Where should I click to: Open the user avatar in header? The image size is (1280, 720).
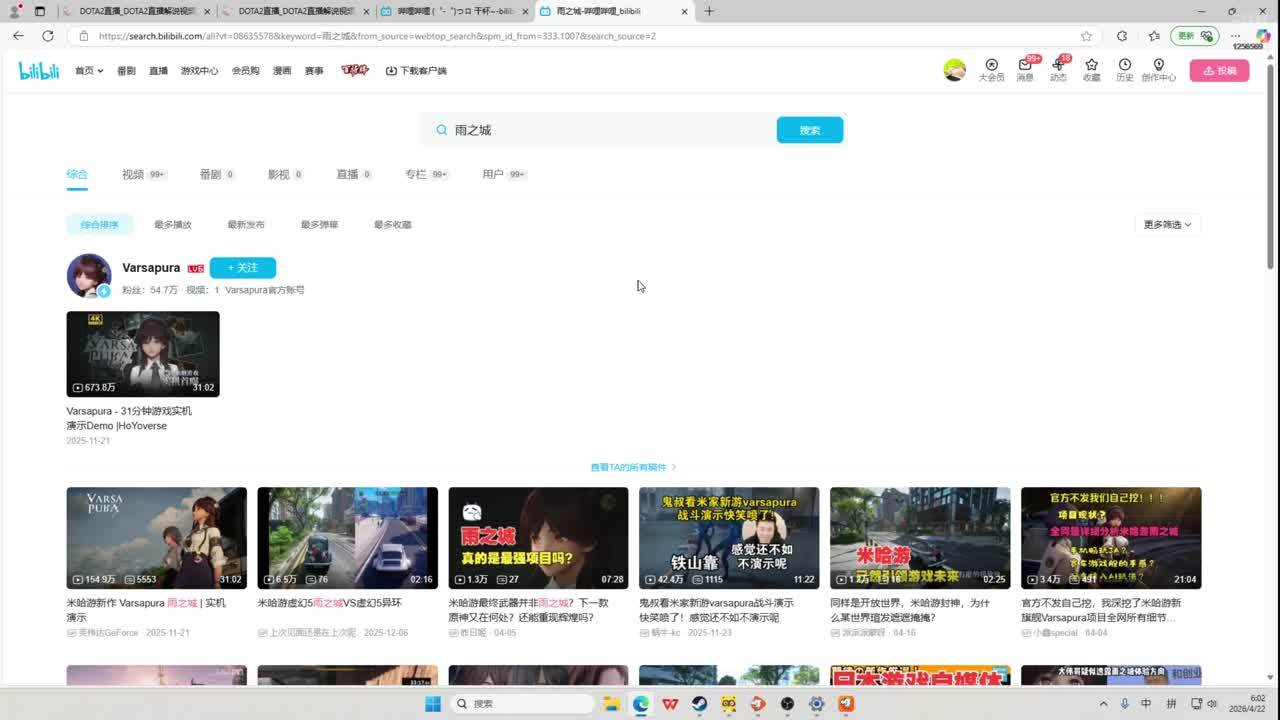pyautogui.click(x=954, y=70)
